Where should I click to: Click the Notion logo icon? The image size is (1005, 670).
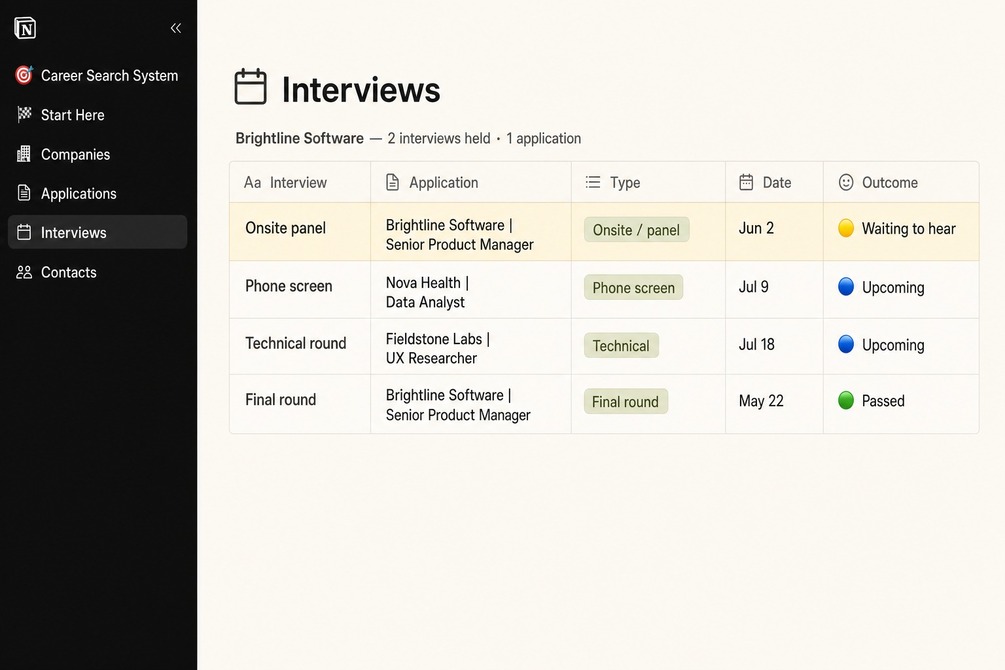25,28
